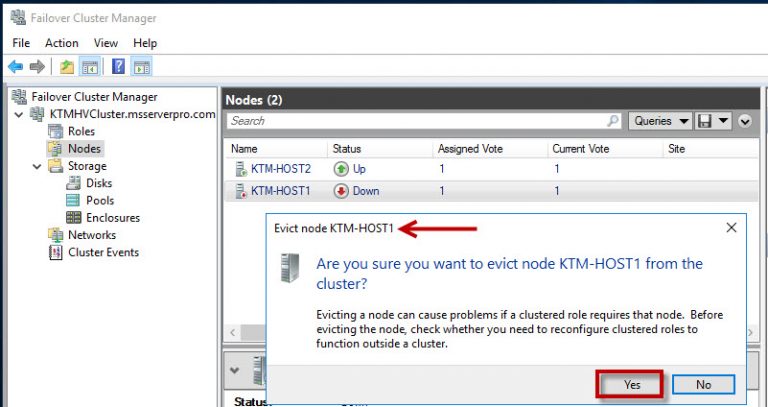Viewport: 768px width, 407px height.
Task: Expand the round chevron button beside Queries
Action: click(x=745, y=121)
